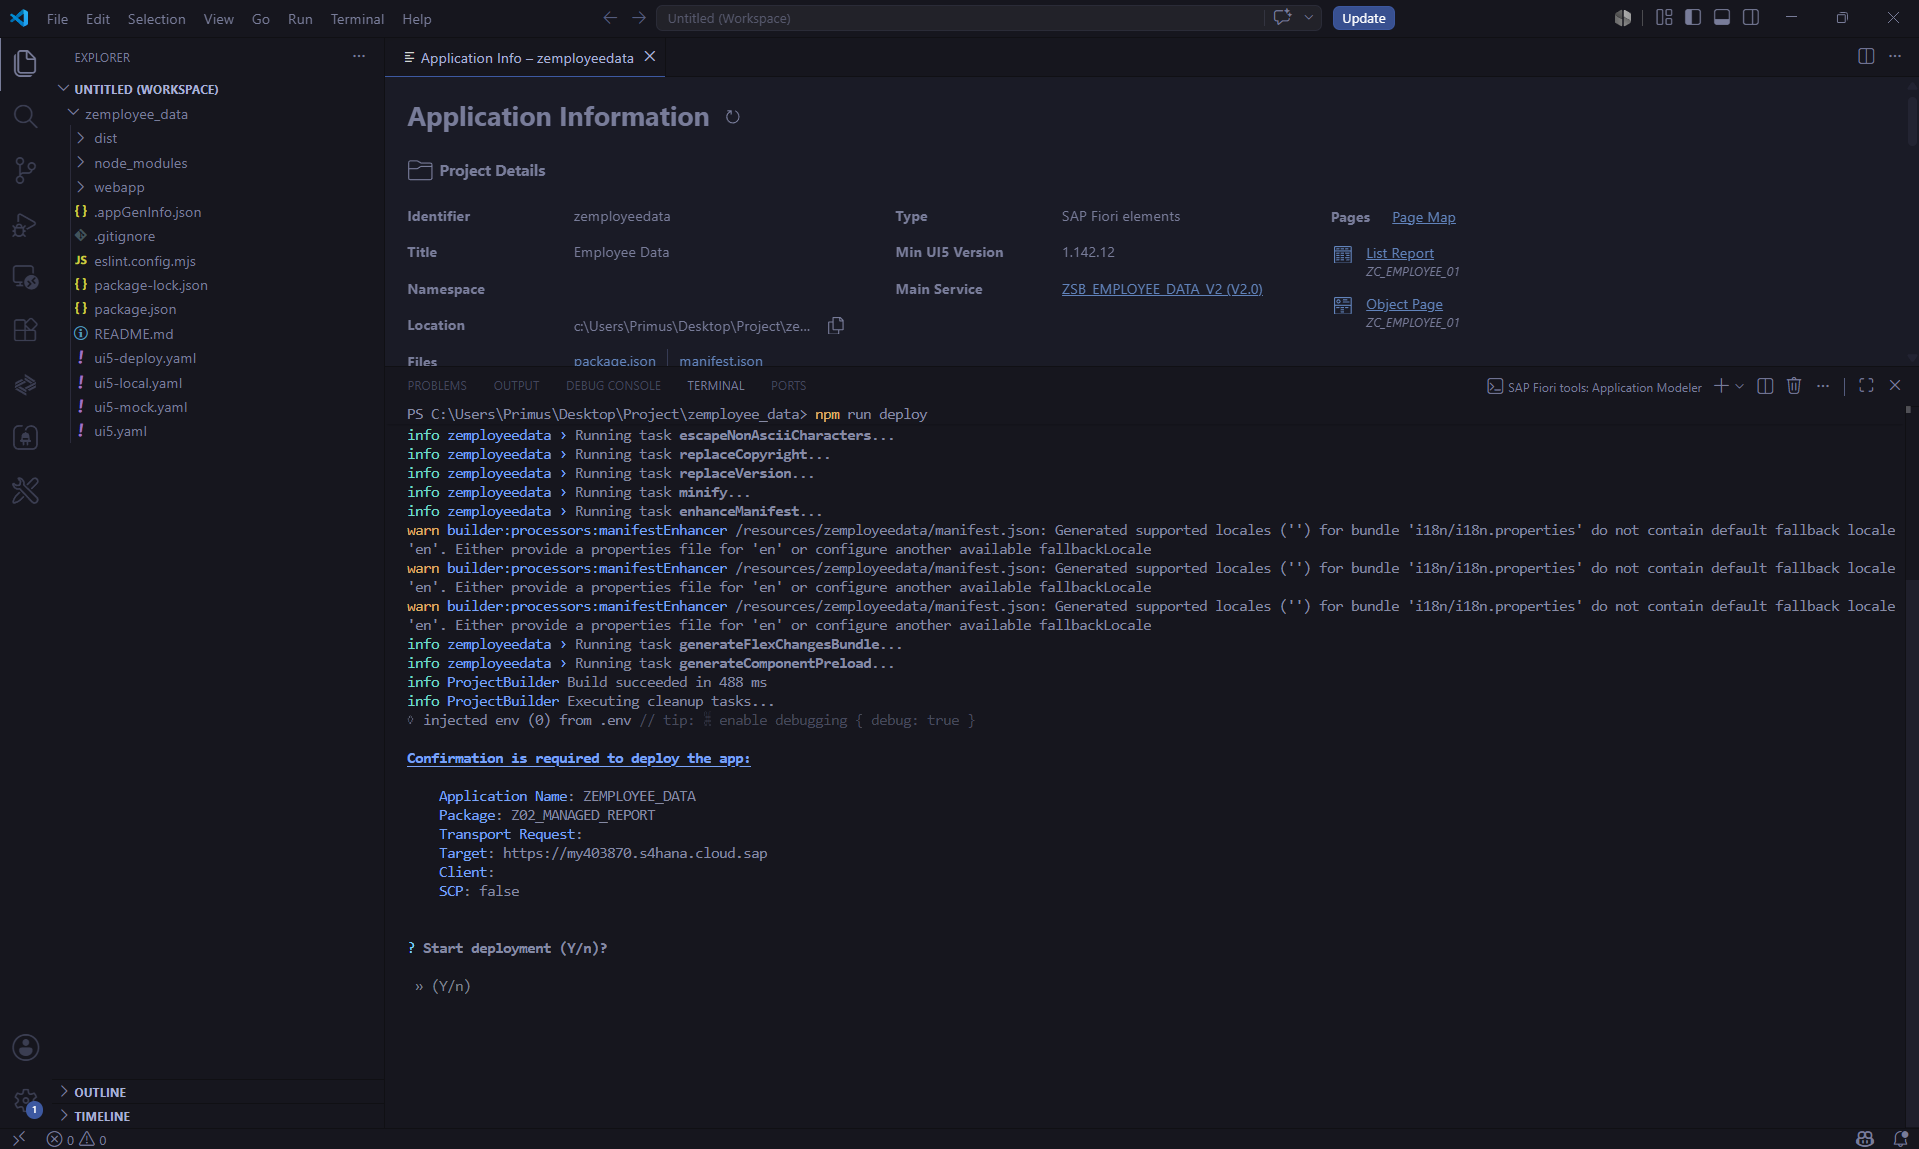Image resolution: width=1919 pixels, height=1149 pixels.
Task: Open the chat dropdown arrow in title bar
Action: [x=1308, y=18]
